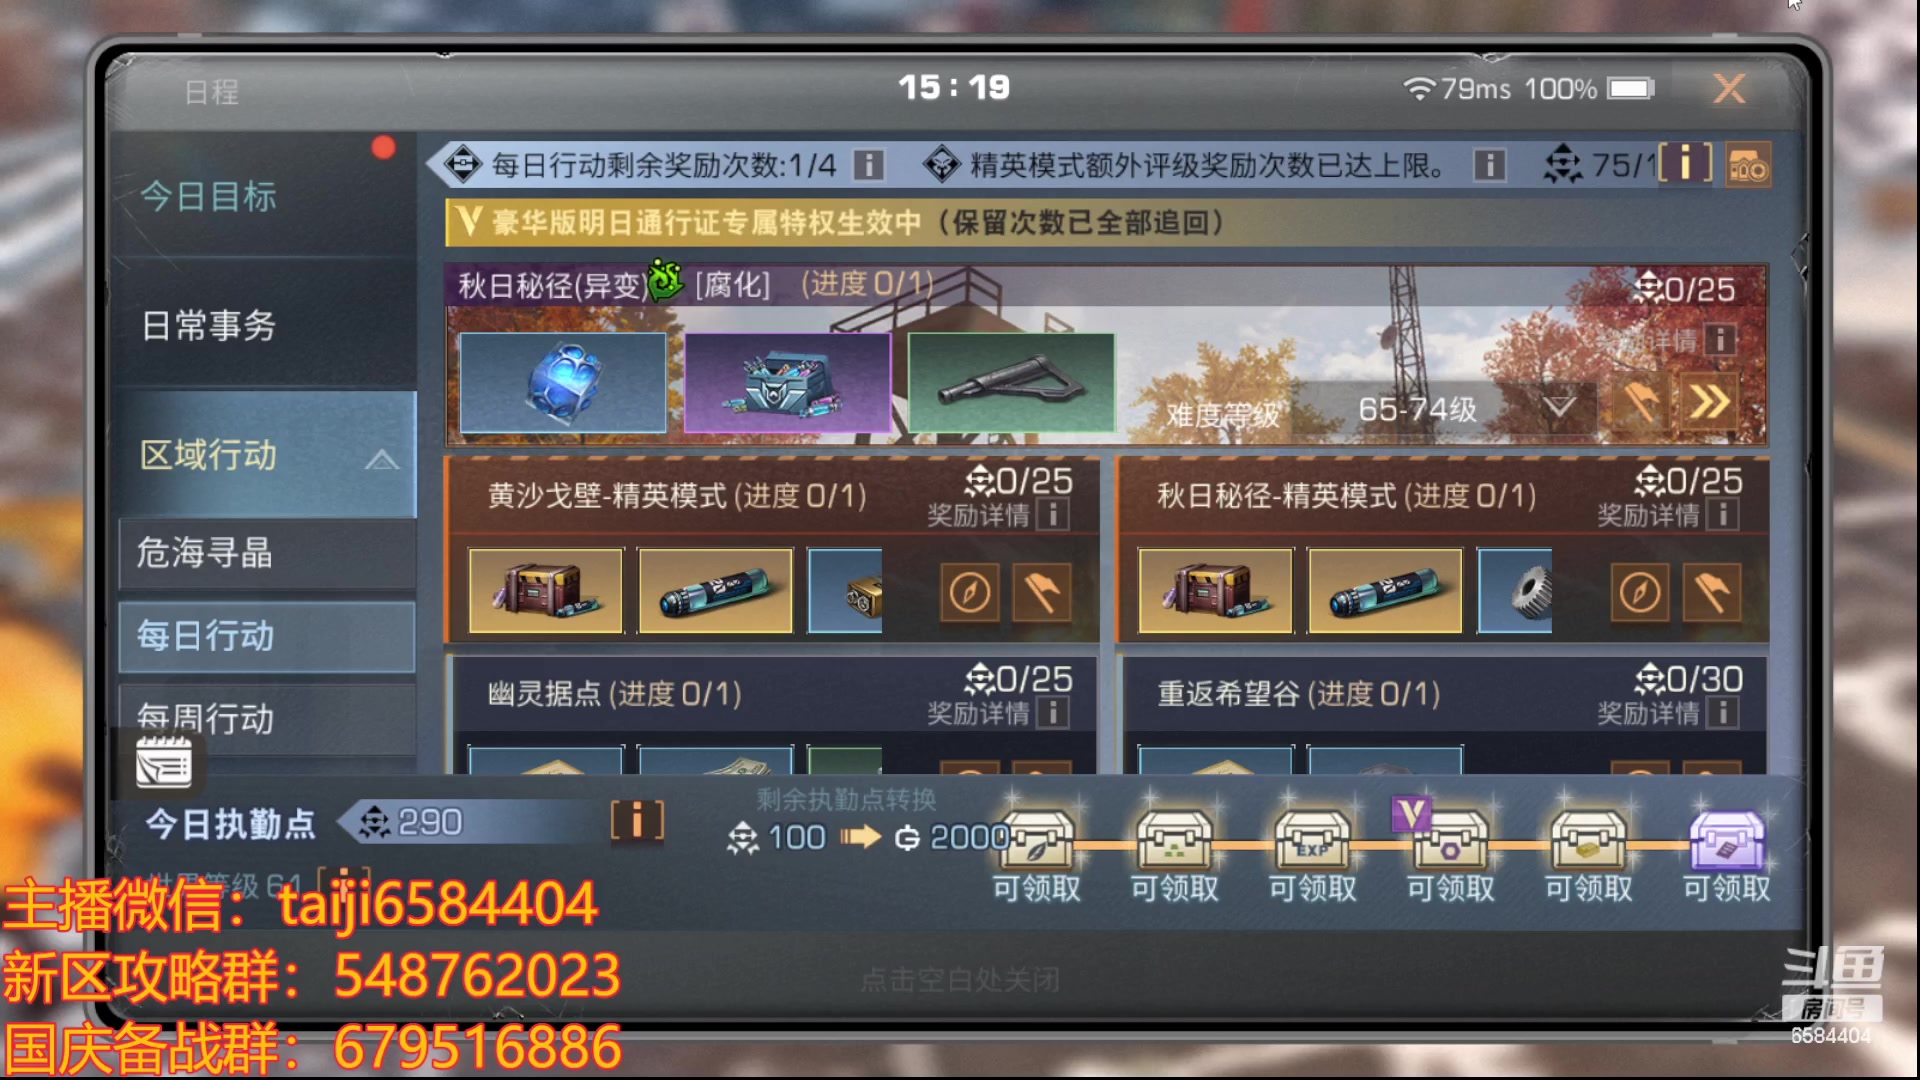Screen dimensions: 1920x1080
Task: Close the schedule panel with X
Action: (x=1729, y=89)
